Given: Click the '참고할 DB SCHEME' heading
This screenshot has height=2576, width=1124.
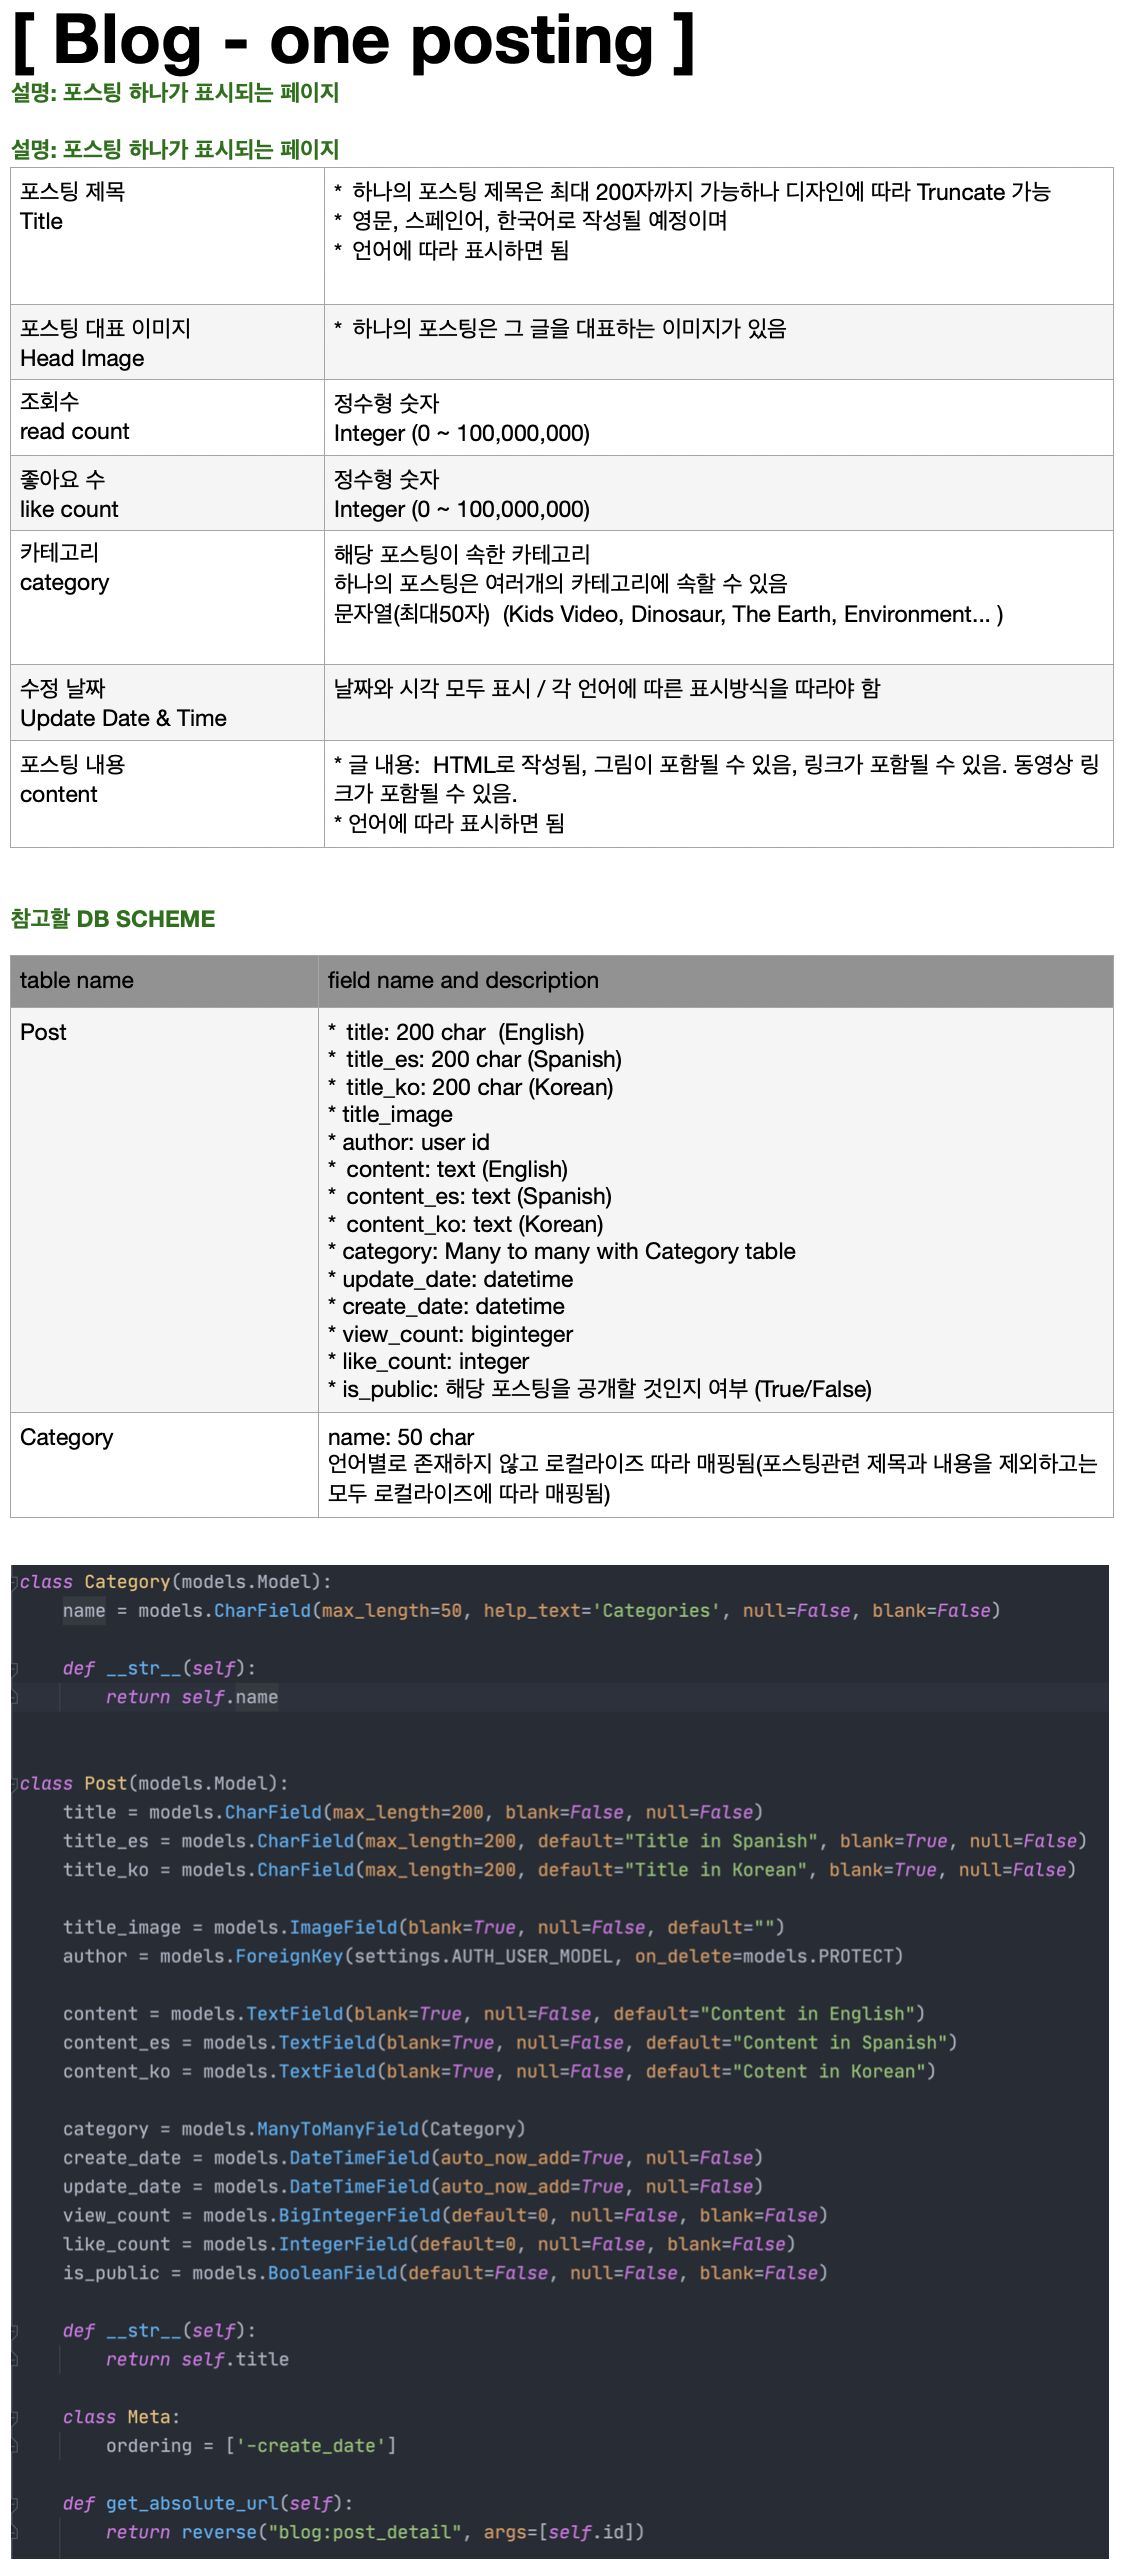Looking at the screenshot, I should [113, 919].
